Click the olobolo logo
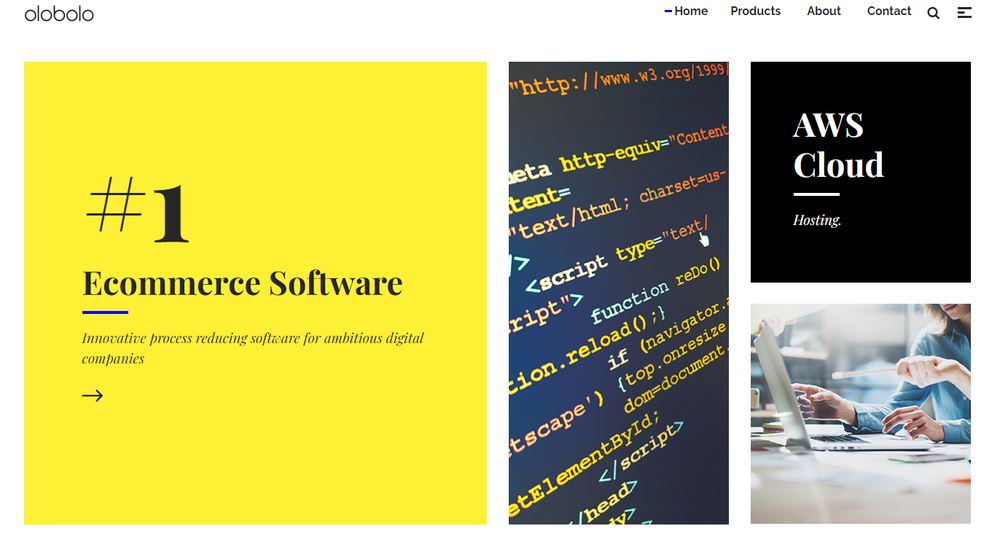The image size is (1000, 536). [x=59, y=13]
